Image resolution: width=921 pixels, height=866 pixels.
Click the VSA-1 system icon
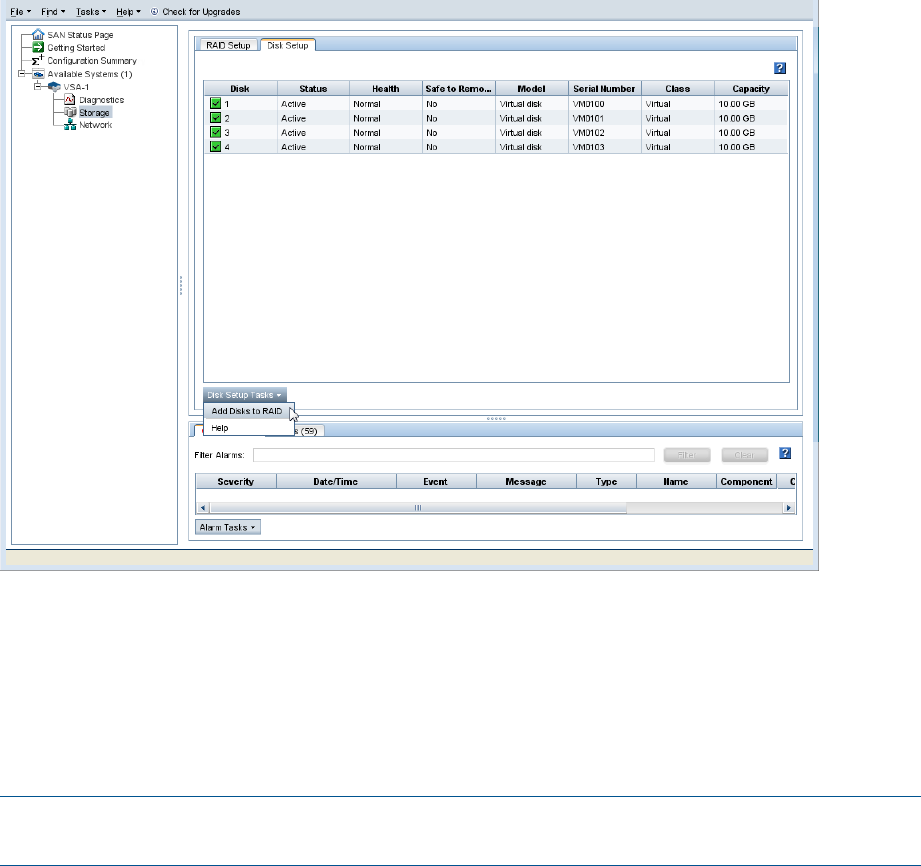click(53, 87)
